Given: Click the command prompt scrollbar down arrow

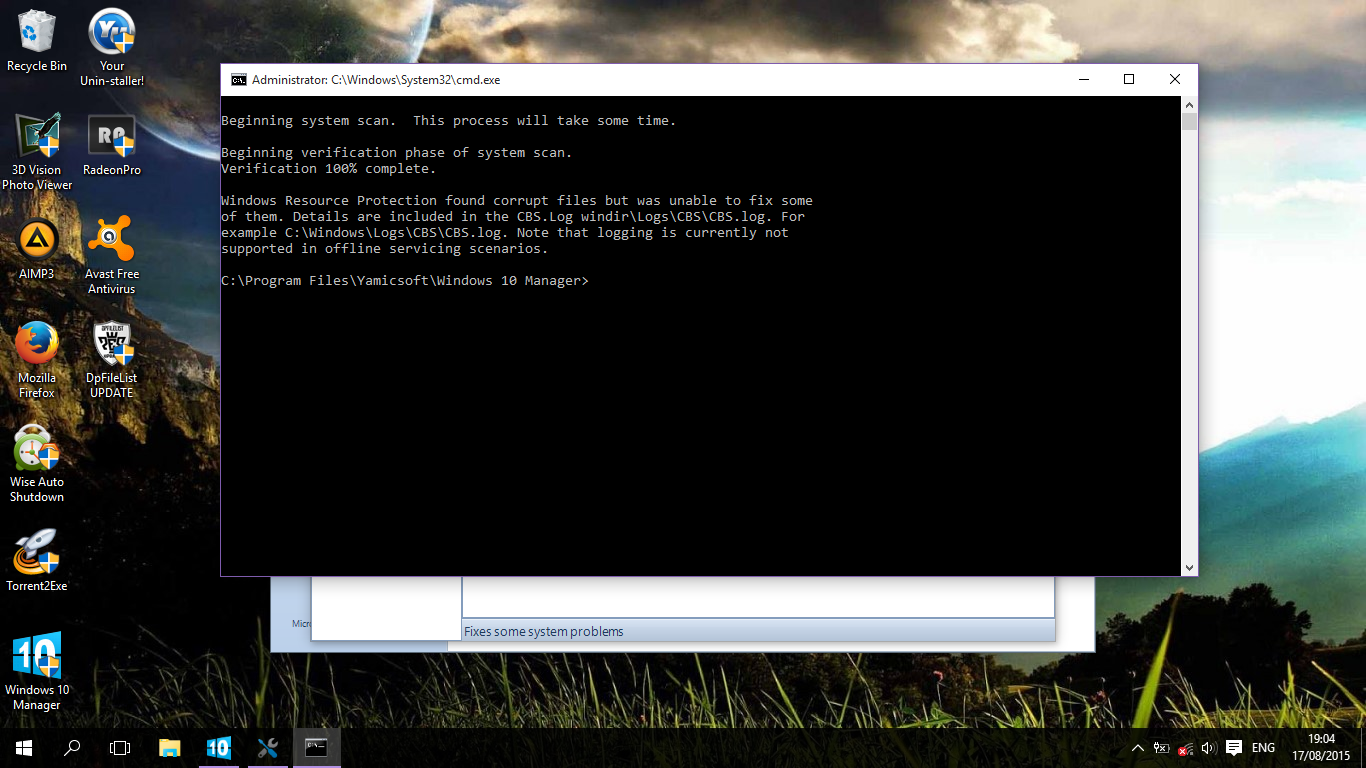Looking at the screenshot, I should (1189, 567).
